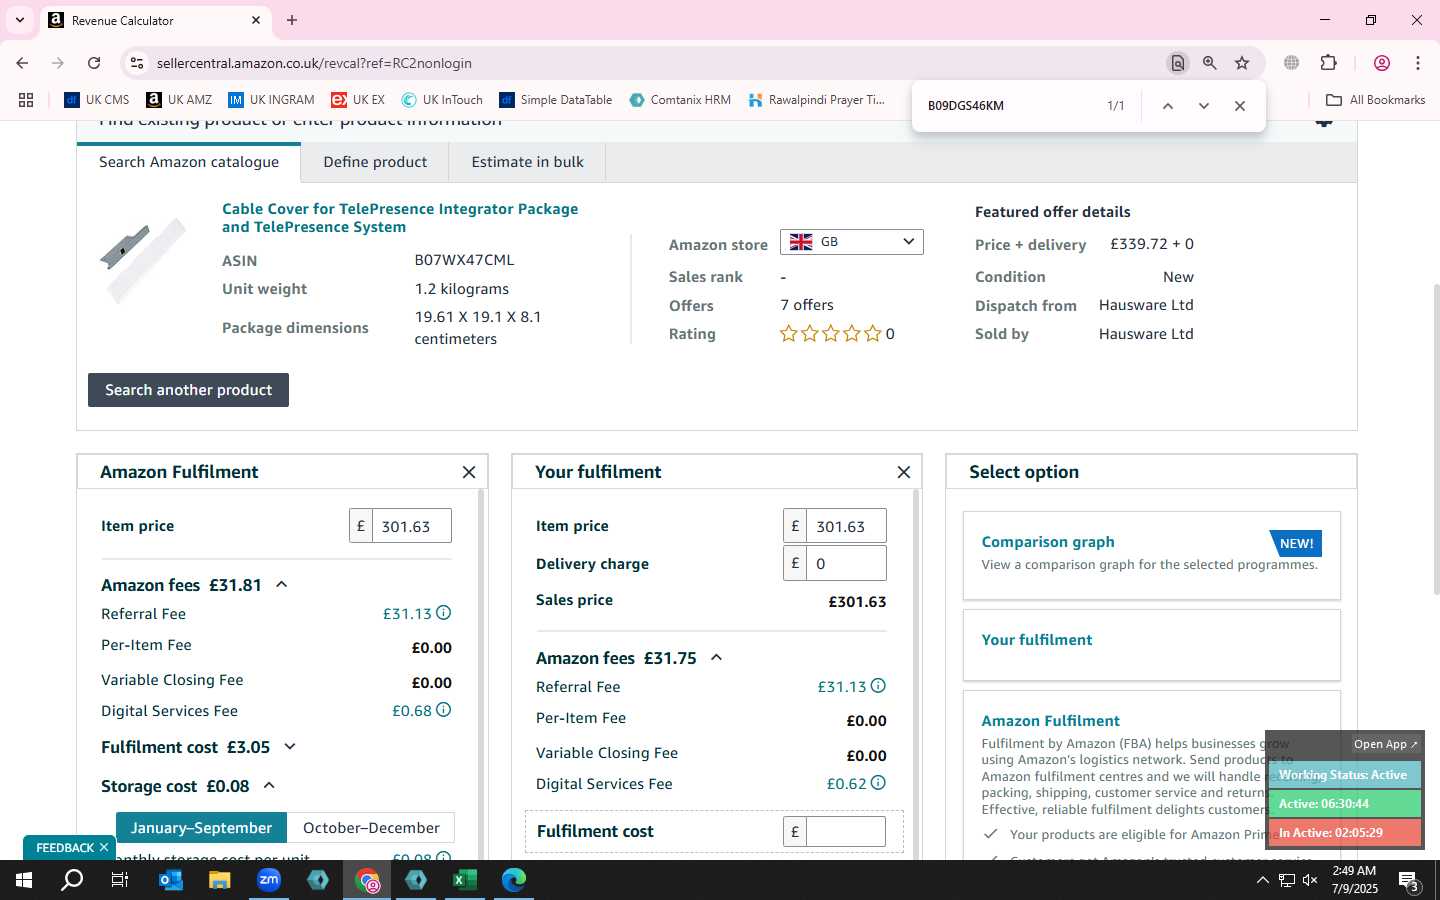Open Task View on the taskbar
The width and height of the screenshot is (1440, 900).
120,880
